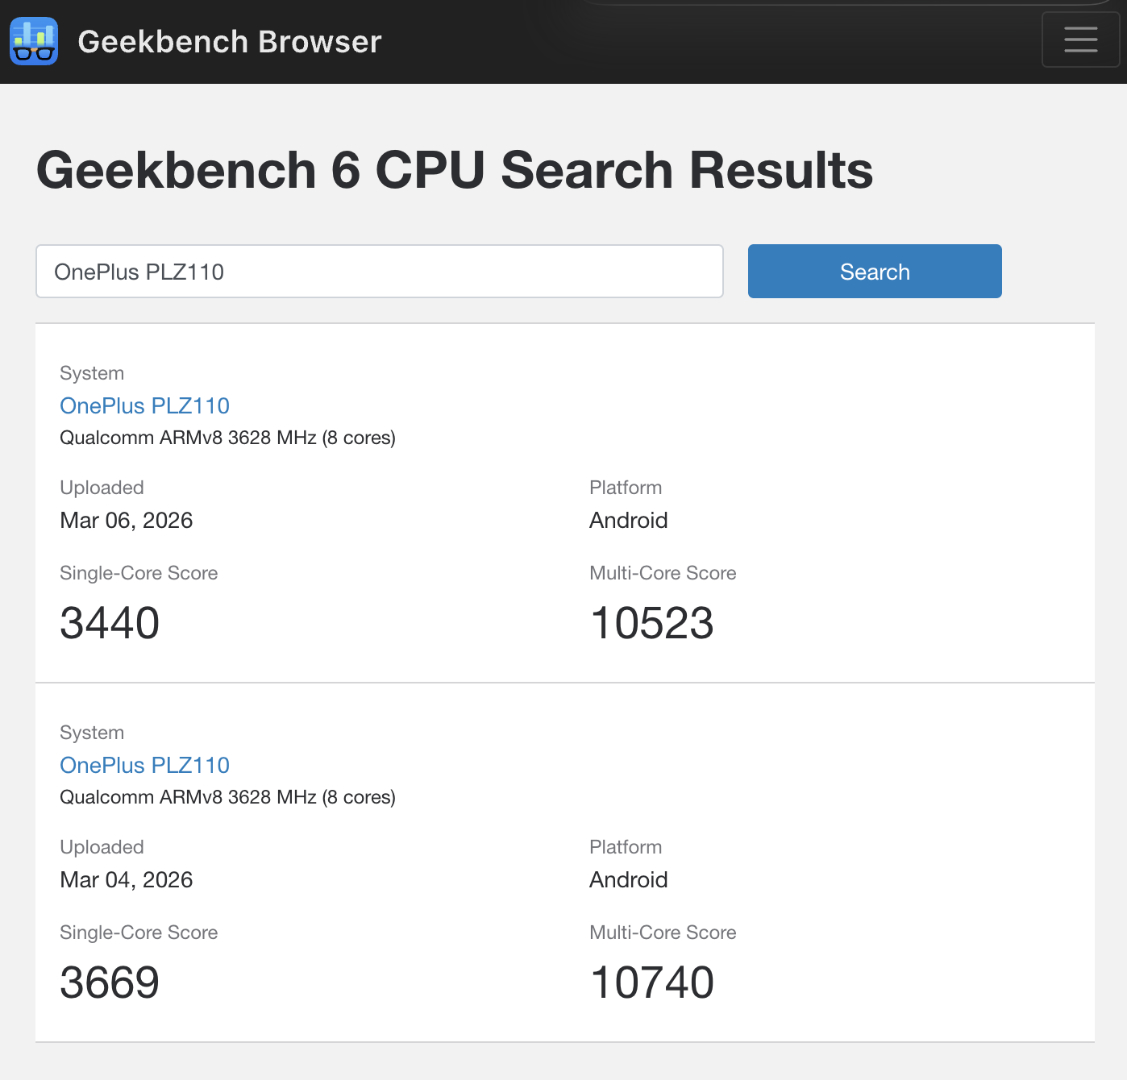Click the Geekbench 6 CPU Search Results heading
This screenshot has width=1127, height=1080.
pos(455,170)
